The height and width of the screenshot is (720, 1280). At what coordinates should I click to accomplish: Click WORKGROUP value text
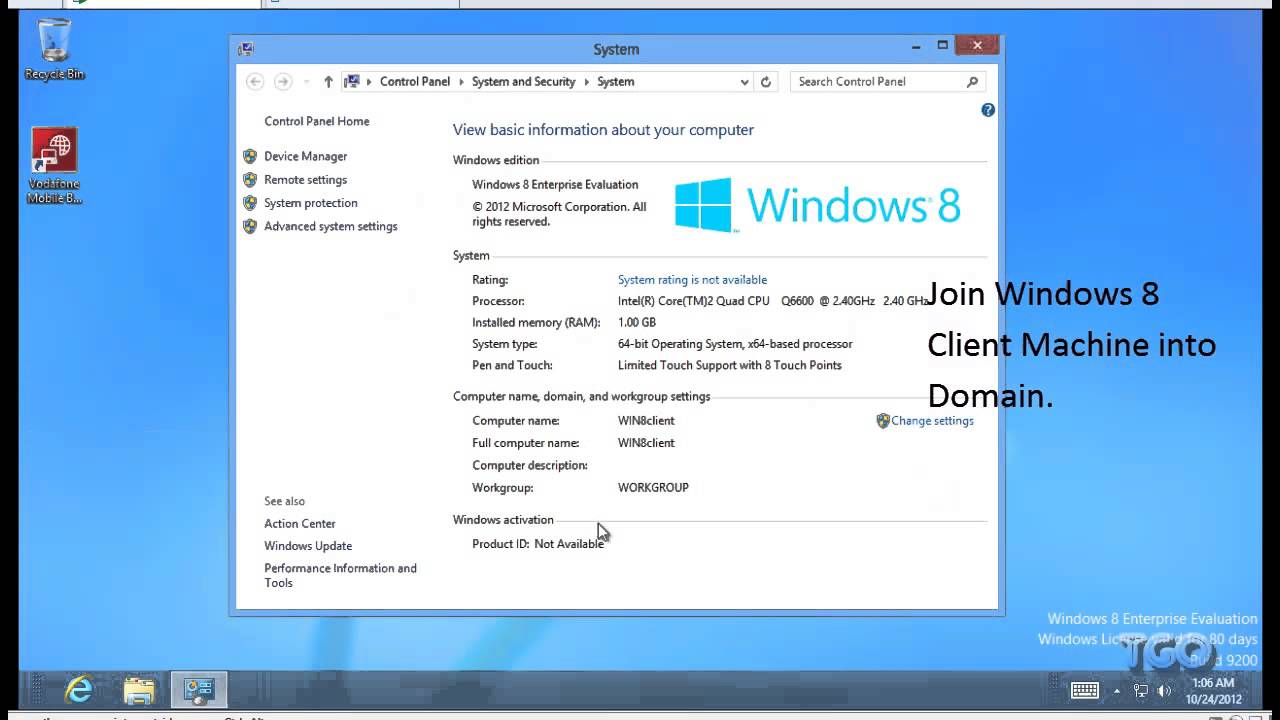pyautogui.click(x=653, y=488)
